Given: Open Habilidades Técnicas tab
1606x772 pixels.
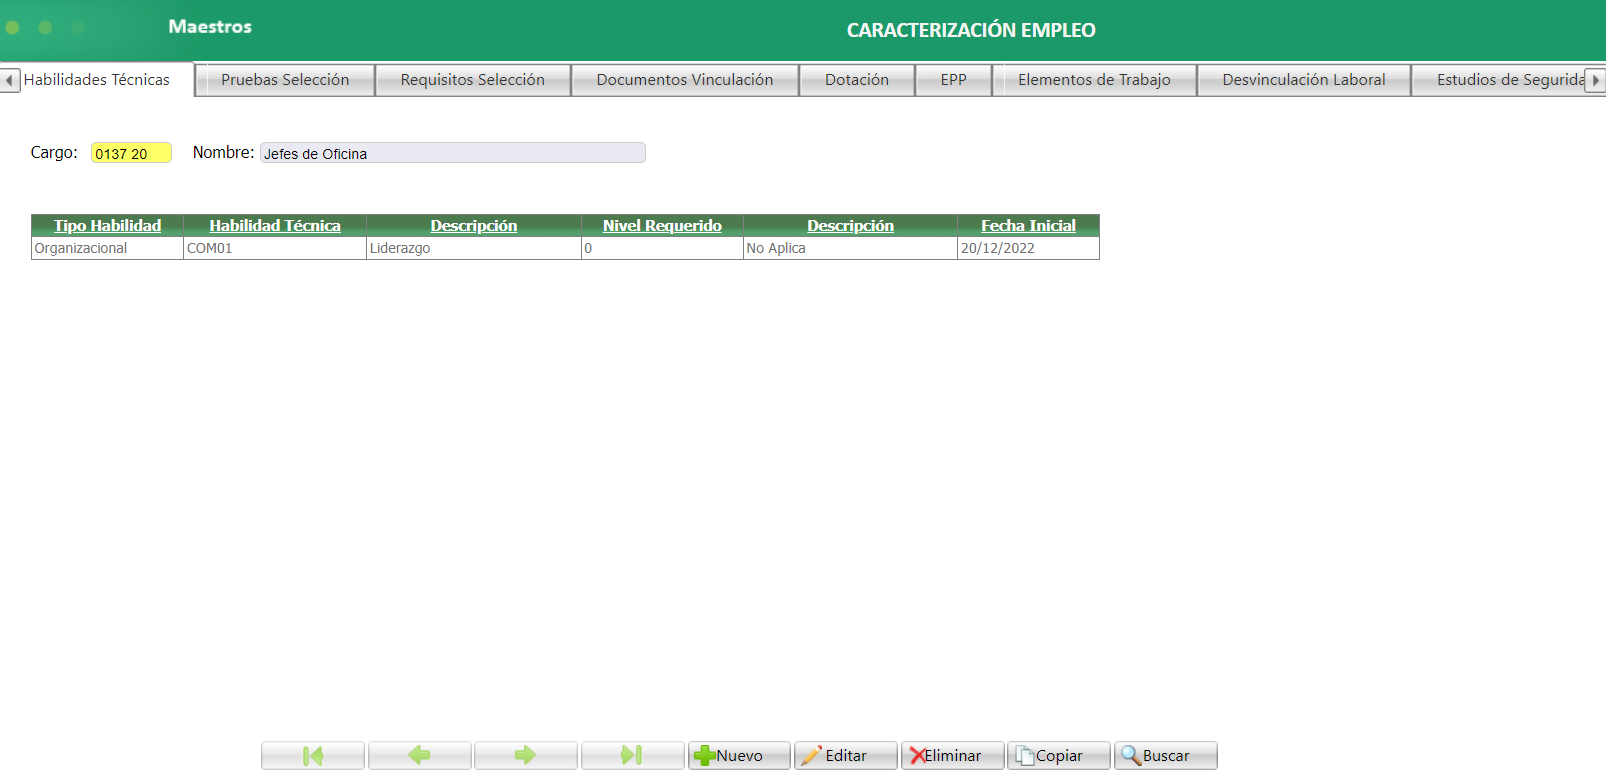Looking at the screenshot, I should click(x=97, y=80).
